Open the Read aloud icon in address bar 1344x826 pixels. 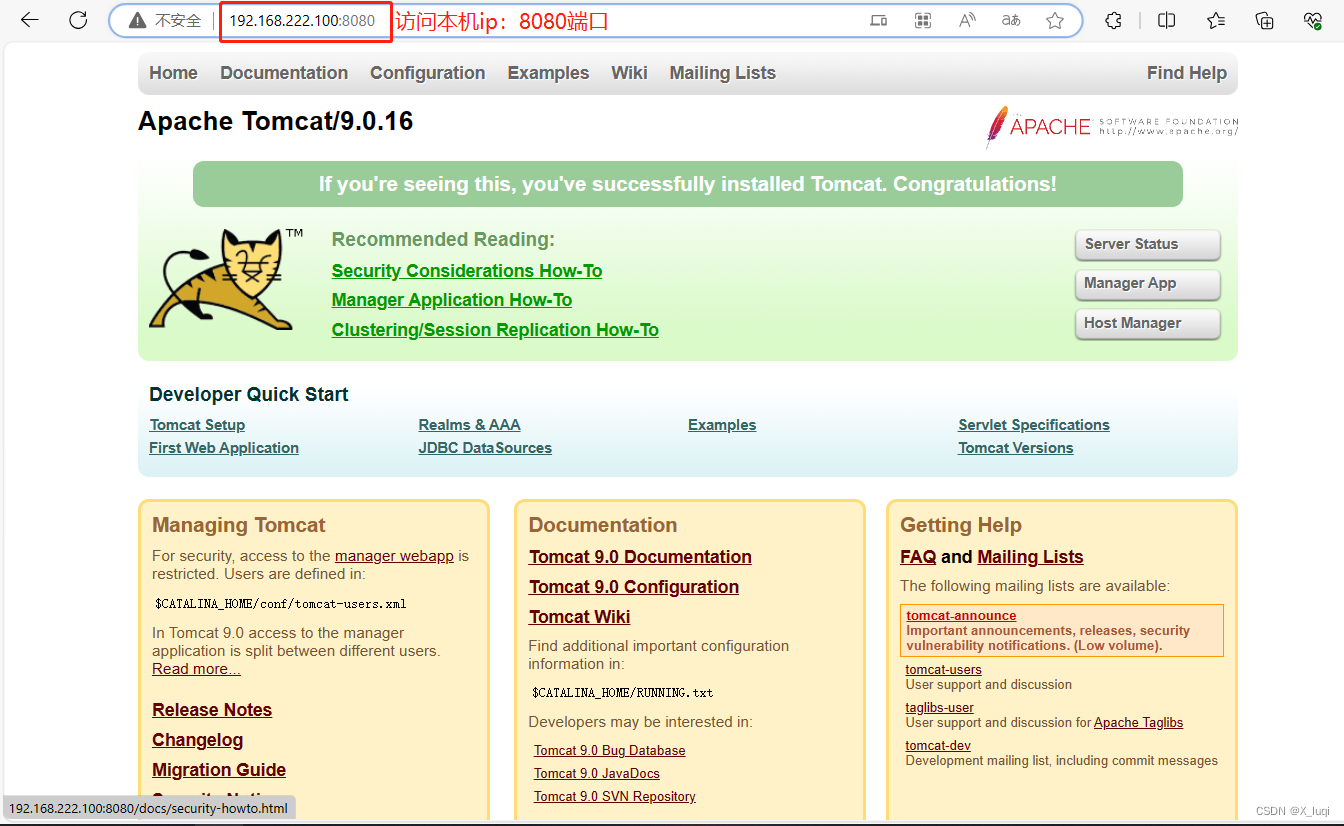coord(967,20)
